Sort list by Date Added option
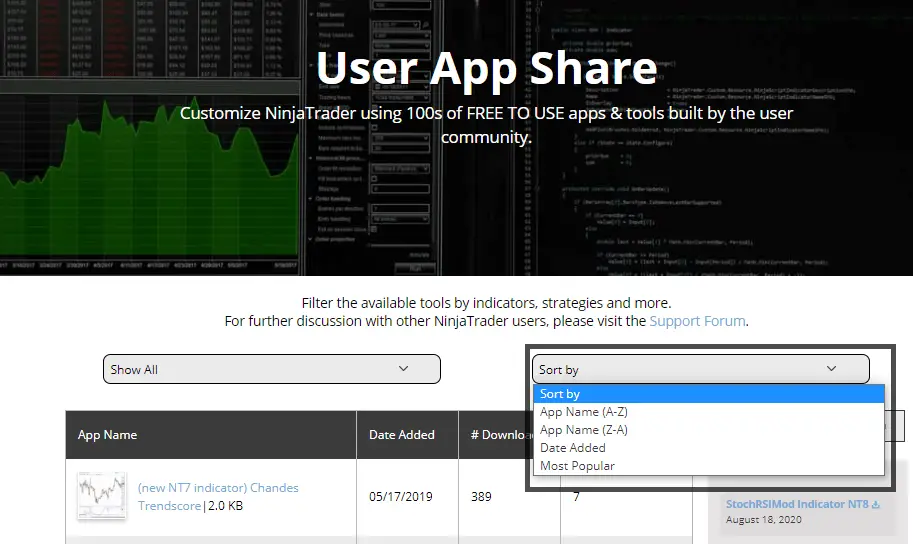The width and height of the screenshot is (913, 544). [x=709, y=448]
